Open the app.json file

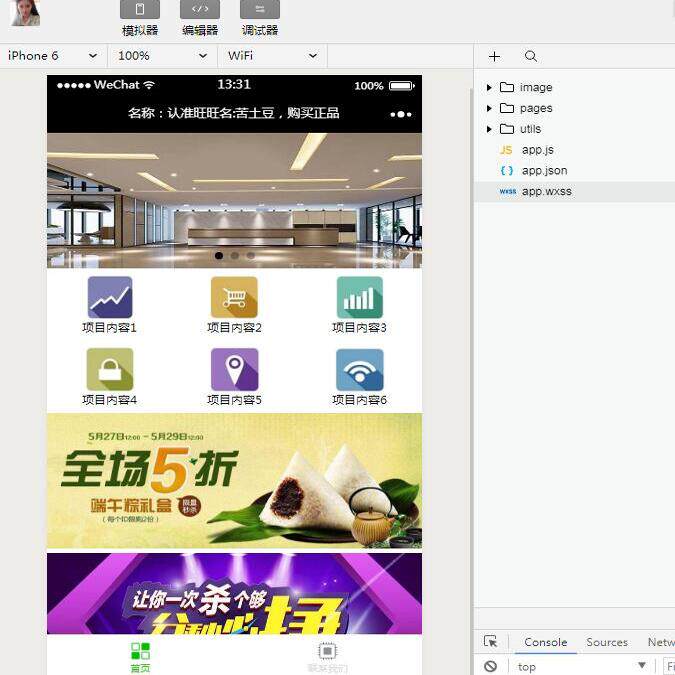[x=574, y=170]
